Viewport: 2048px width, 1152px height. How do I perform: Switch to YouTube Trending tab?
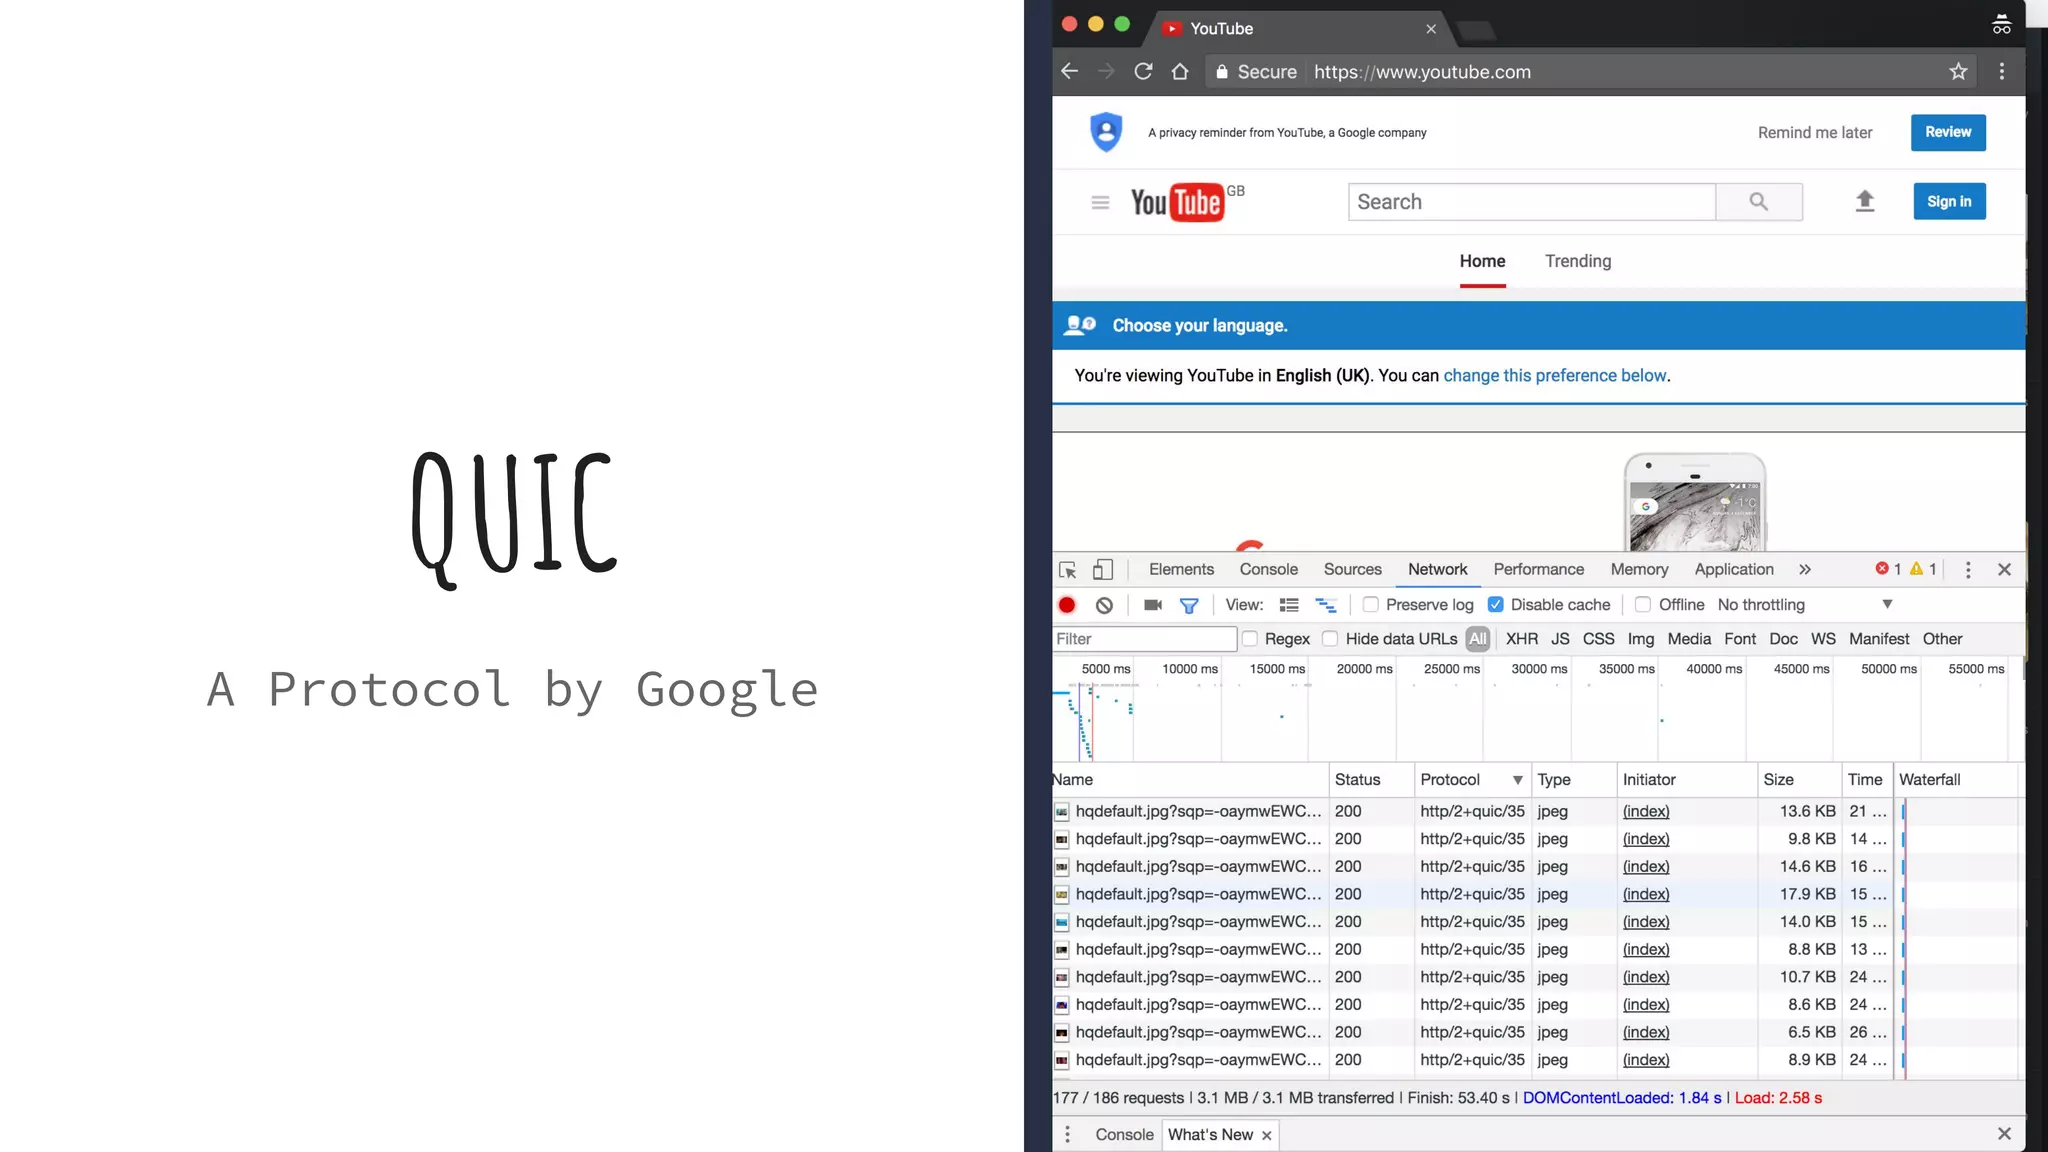tap(1578, 261)
